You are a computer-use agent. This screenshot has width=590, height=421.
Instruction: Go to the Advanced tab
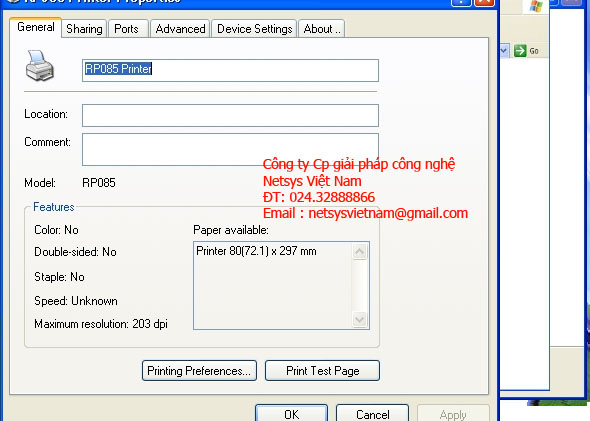pyautogui.click(x=180, y=29)
